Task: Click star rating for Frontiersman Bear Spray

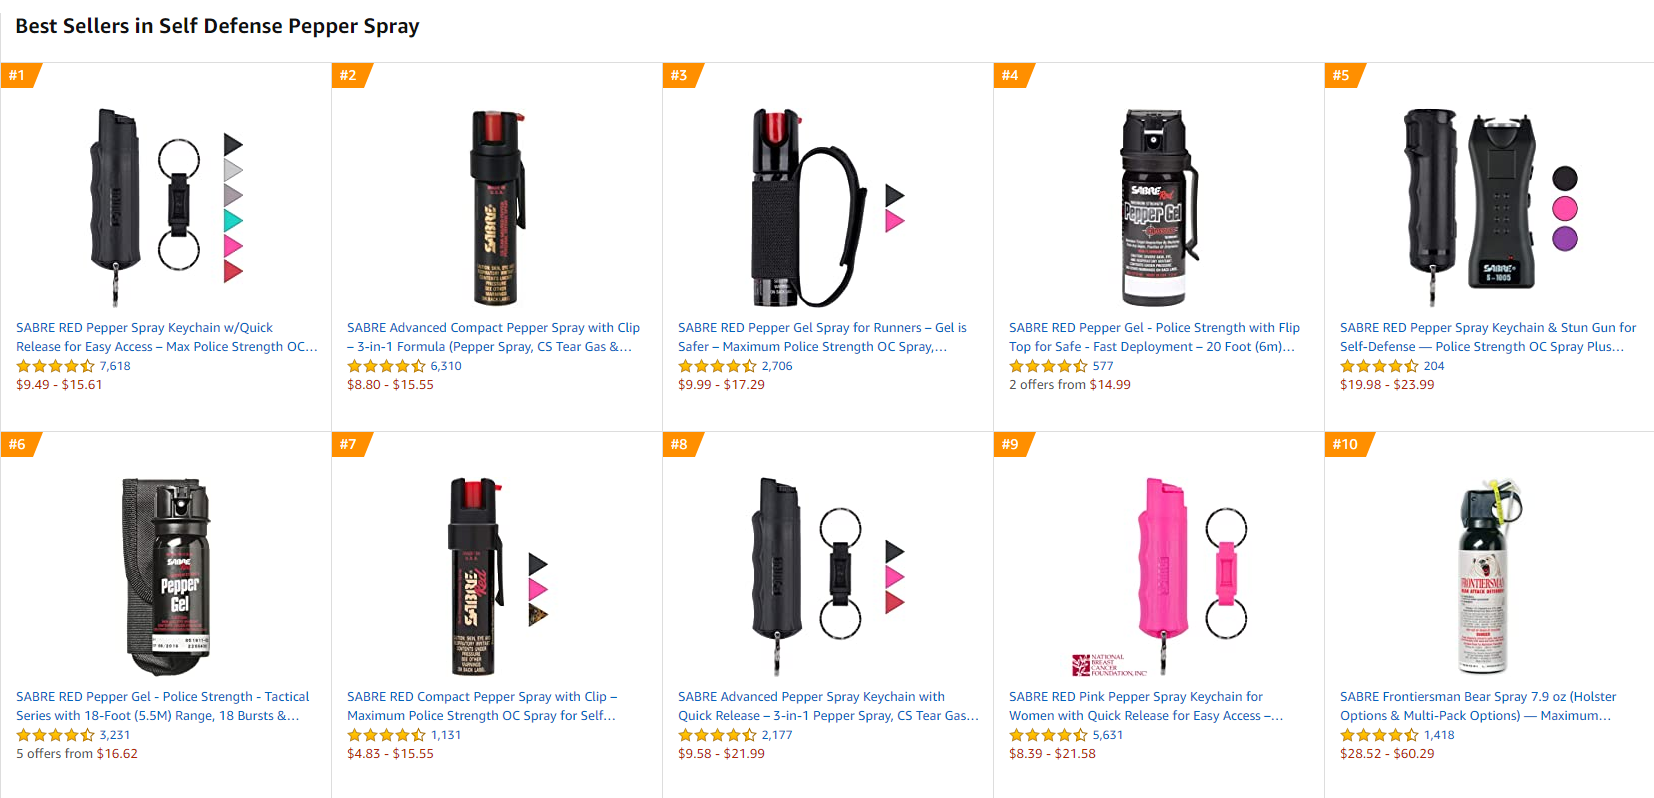Action: (1379, 735)
